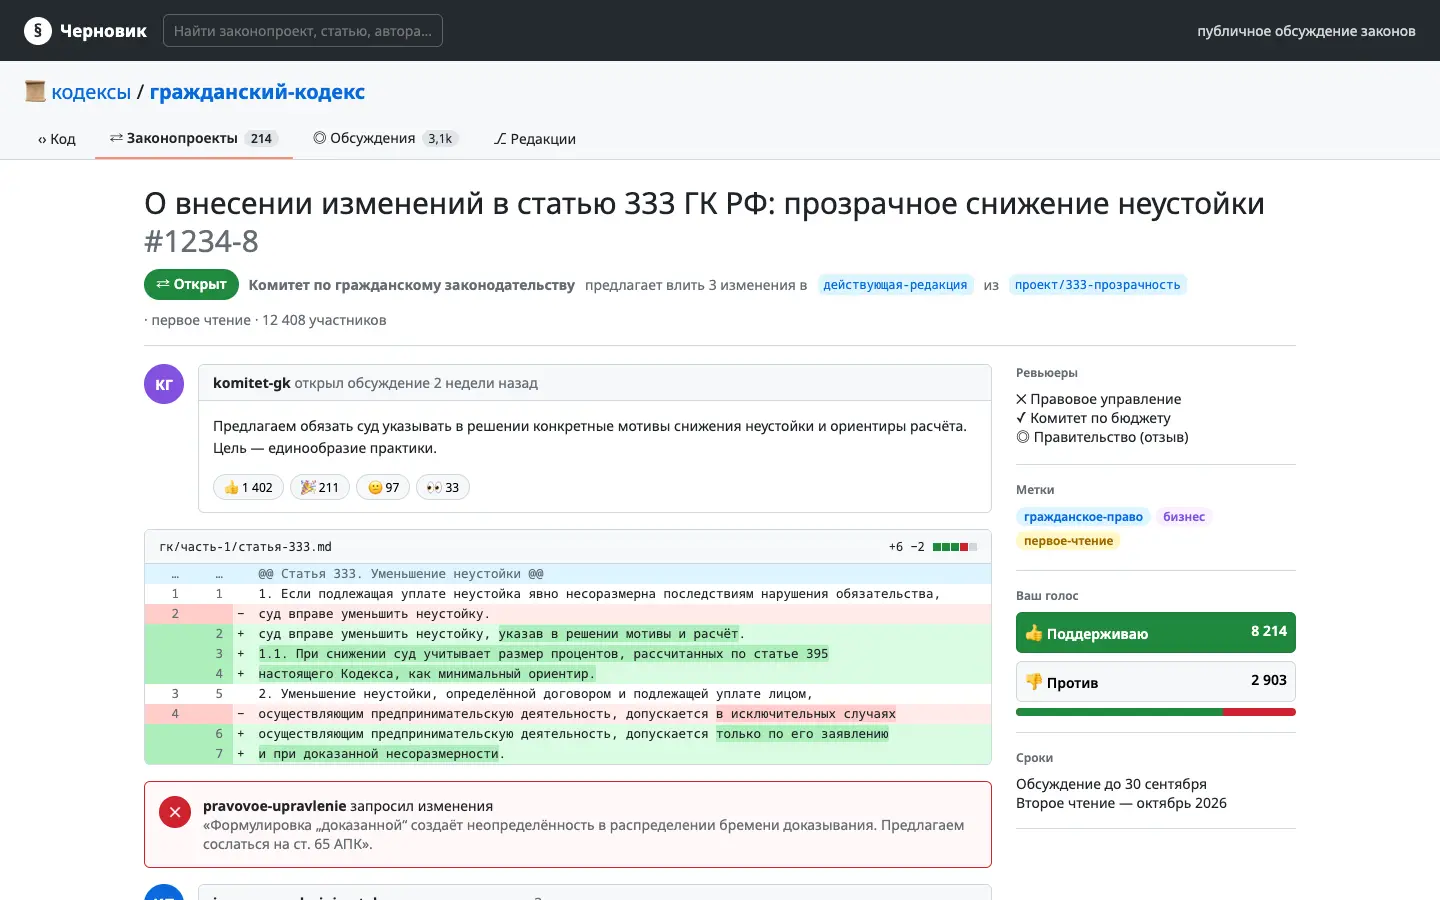Select reviewer Правовое управление
This screenshot has width=1440, height=900.
tap(1098, 399)
